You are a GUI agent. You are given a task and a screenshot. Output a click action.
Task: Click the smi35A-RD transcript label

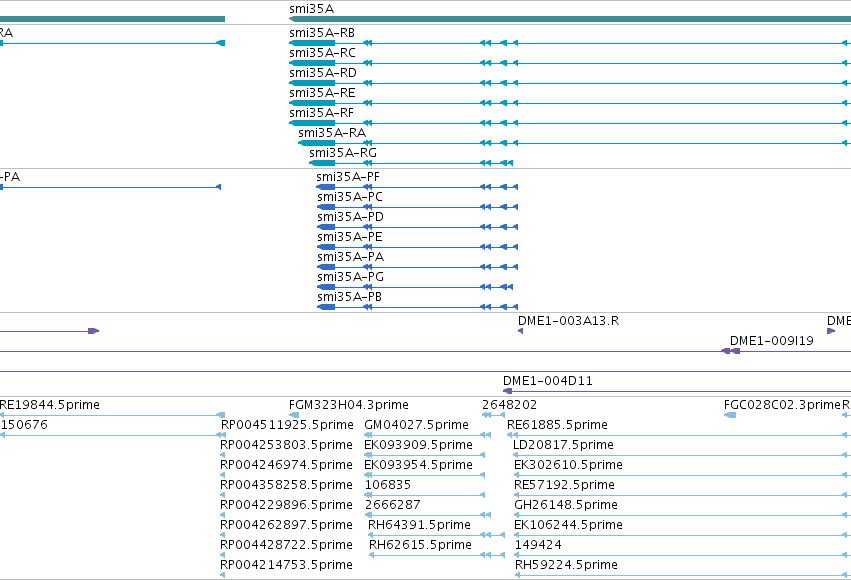tap(323, 73)
